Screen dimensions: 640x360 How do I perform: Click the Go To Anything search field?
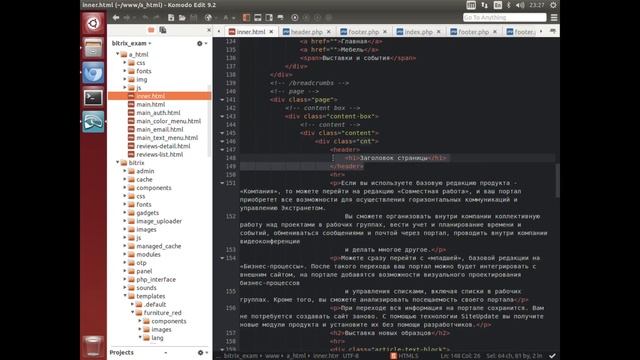[504, 17]
